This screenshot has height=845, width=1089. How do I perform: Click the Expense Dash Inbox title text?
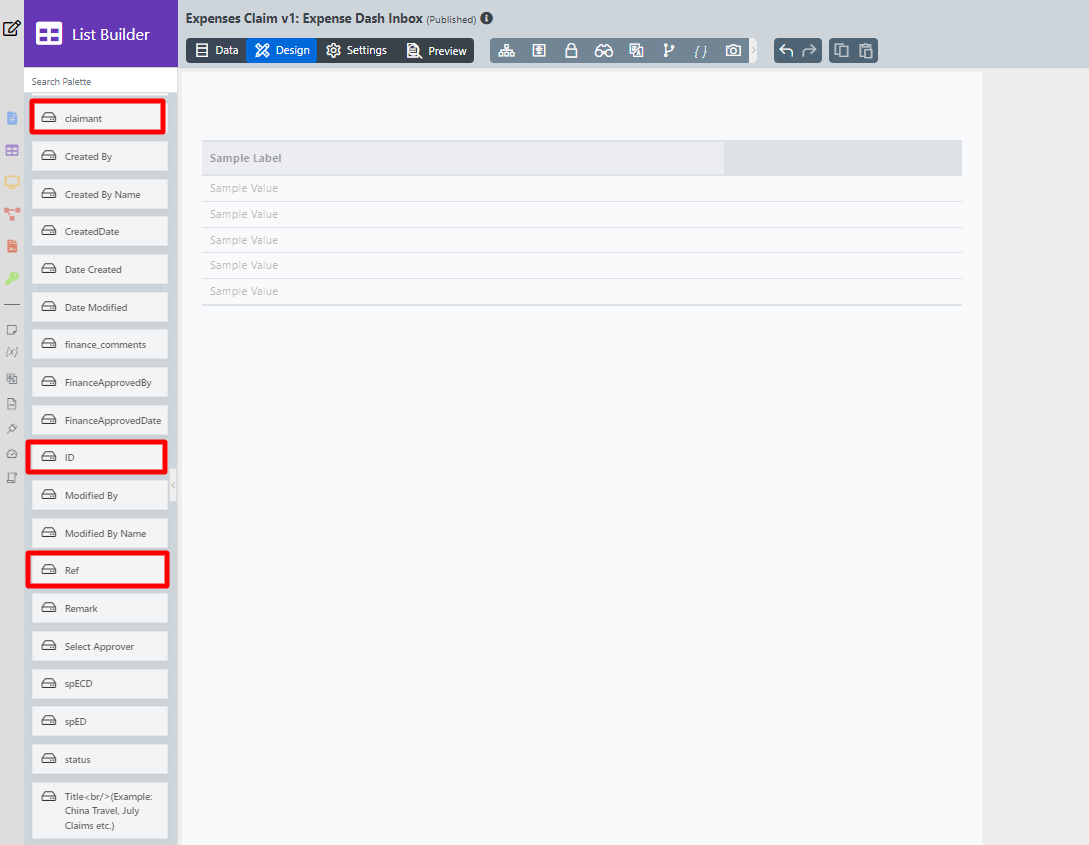[x=362, y=18]
